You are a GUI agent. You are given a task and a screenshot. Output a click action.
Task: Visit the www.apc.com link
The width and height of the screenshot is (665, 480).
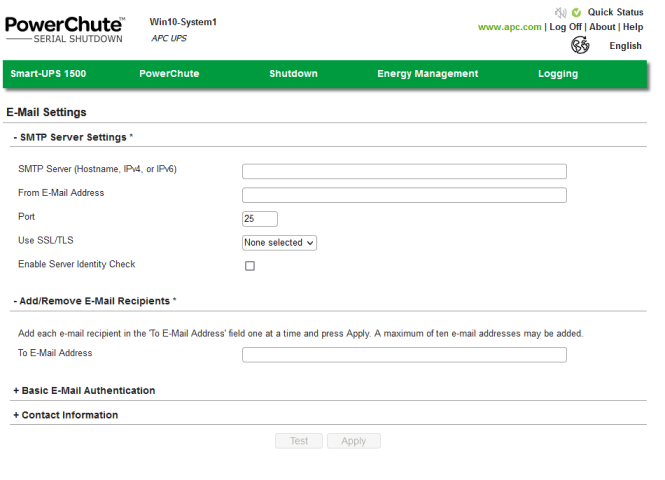click(509, 27)
